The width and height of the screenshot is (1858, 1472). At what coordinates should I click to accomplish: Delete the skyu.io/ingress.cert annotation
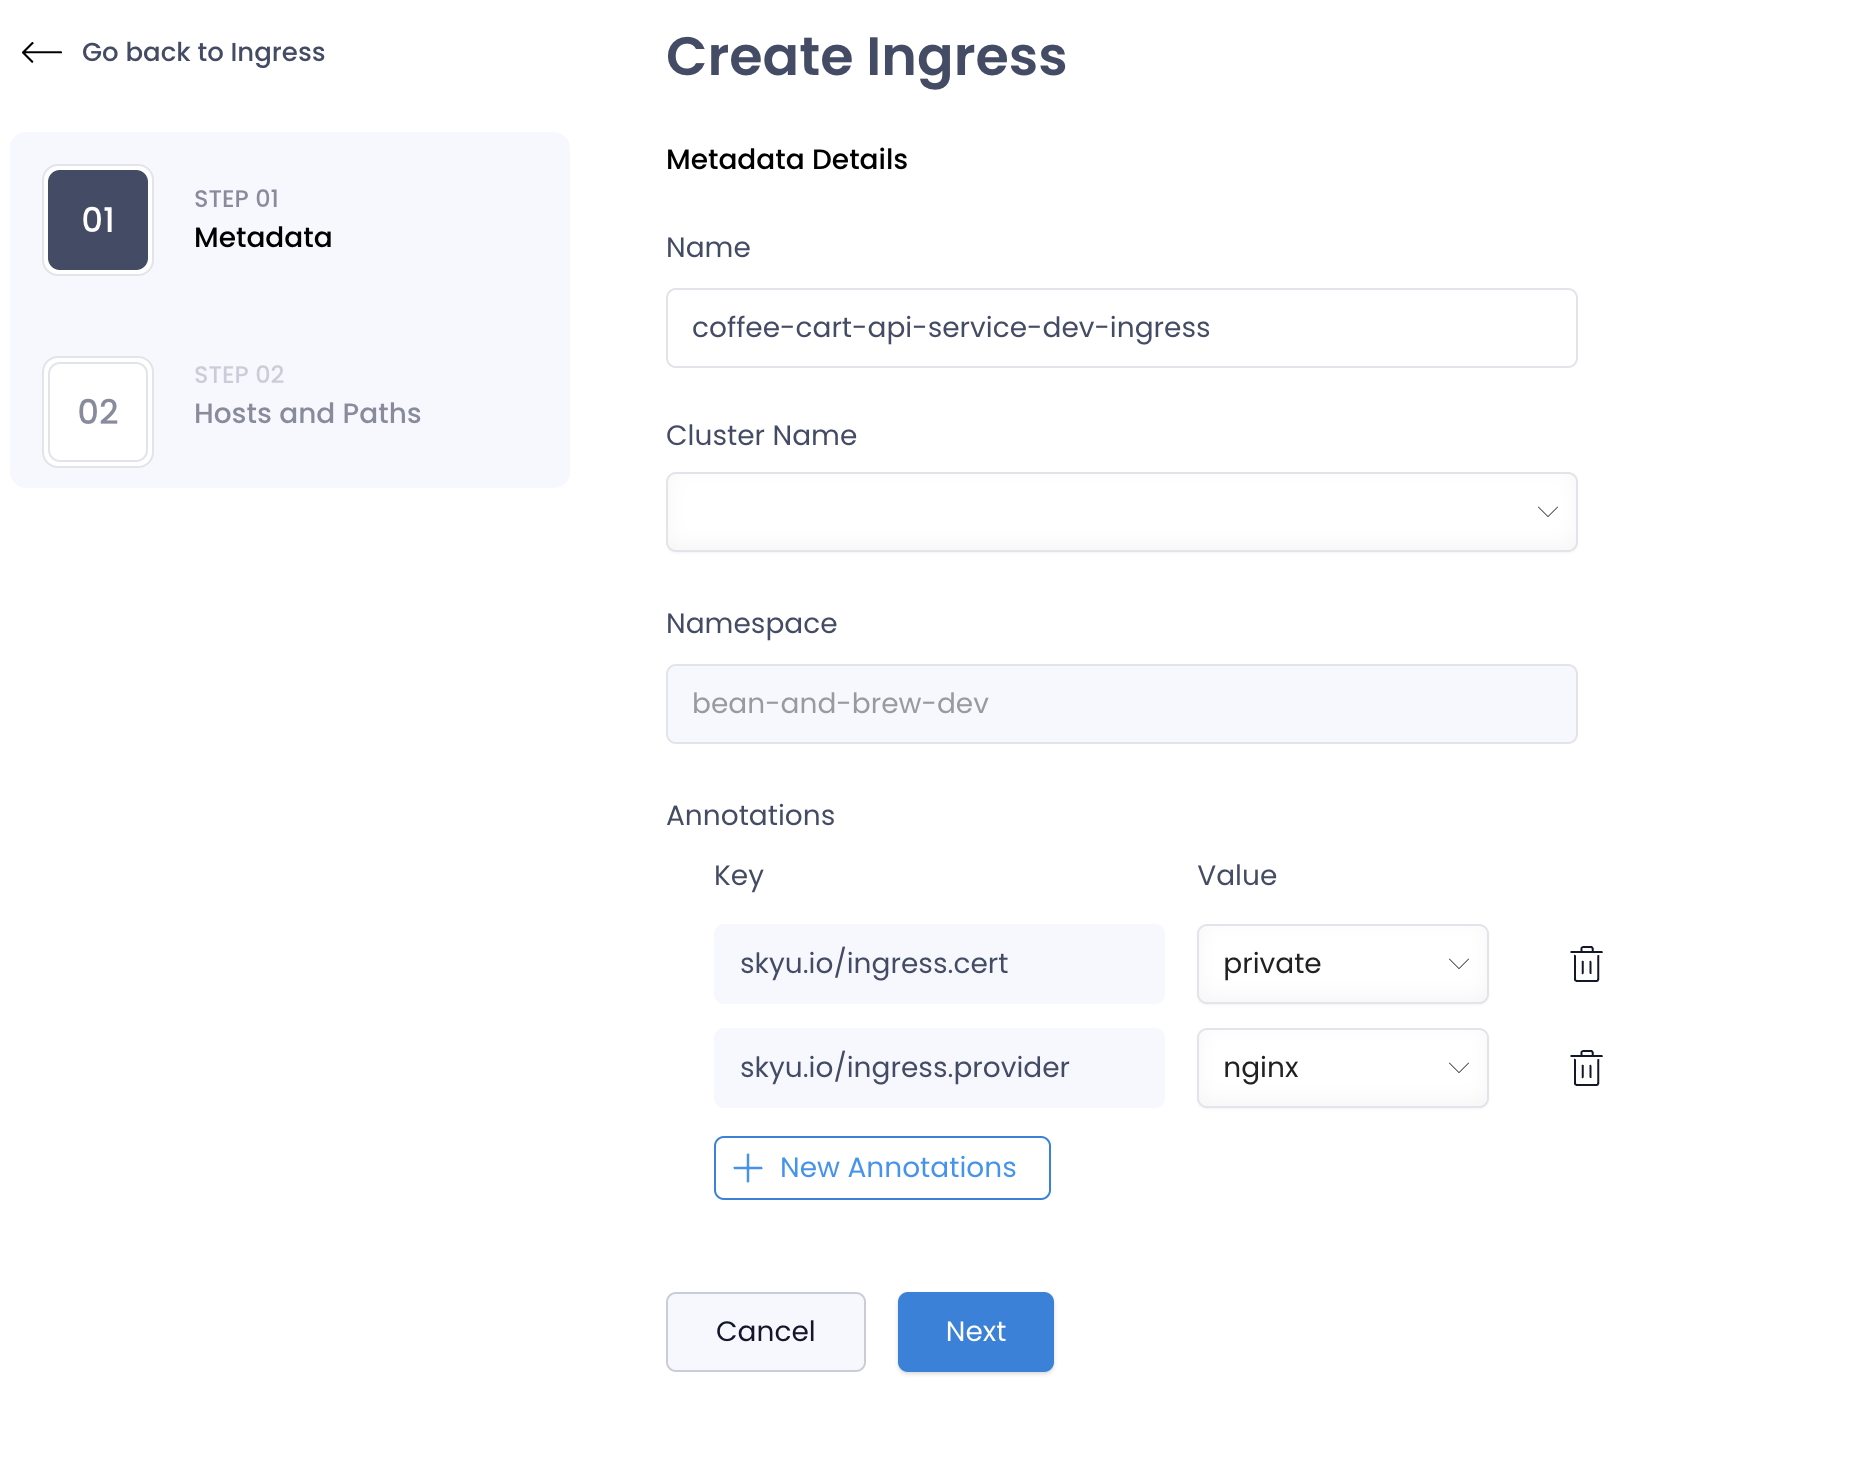(x=1586, y=964)
